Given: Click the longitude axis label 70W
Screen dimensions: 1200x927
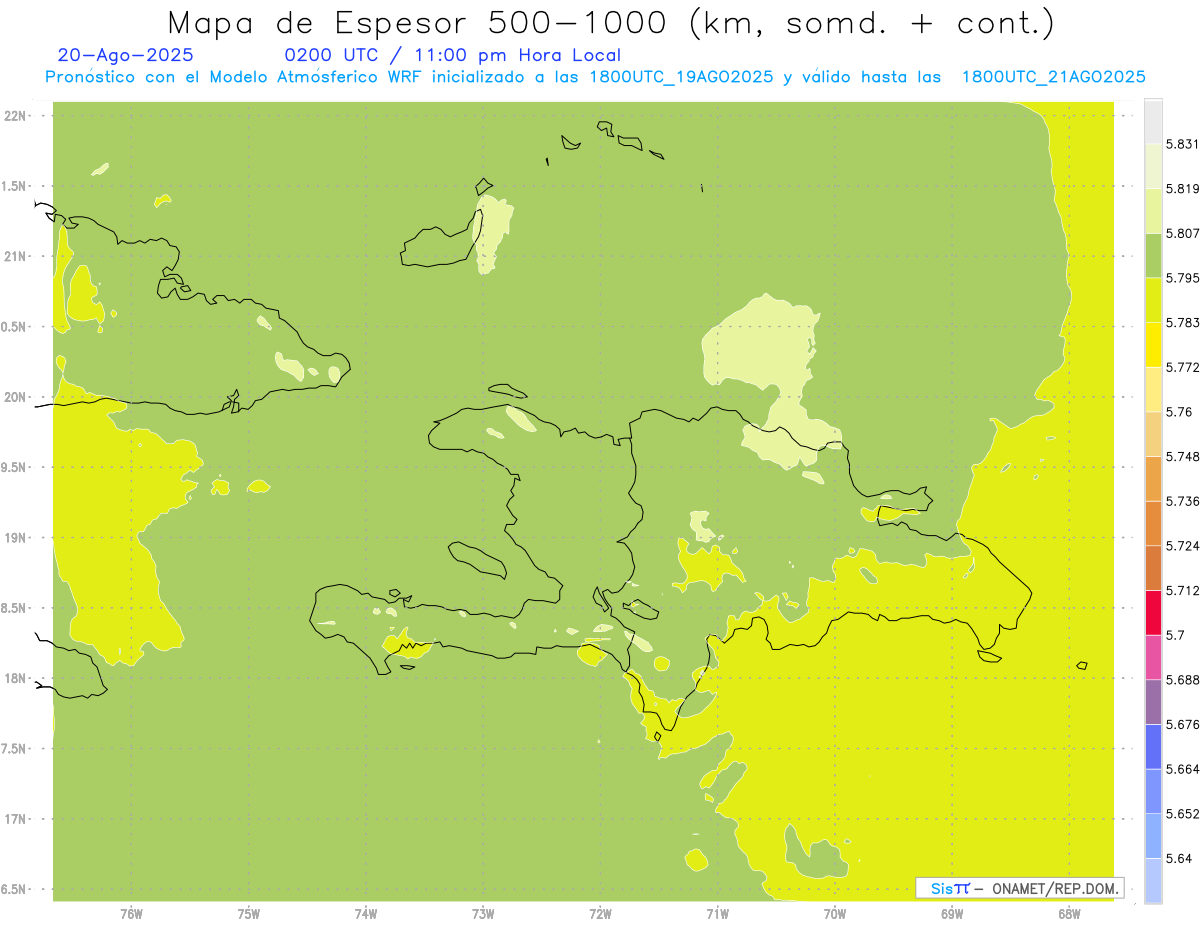Looking at the screenshot, I should tap(835, 914).
